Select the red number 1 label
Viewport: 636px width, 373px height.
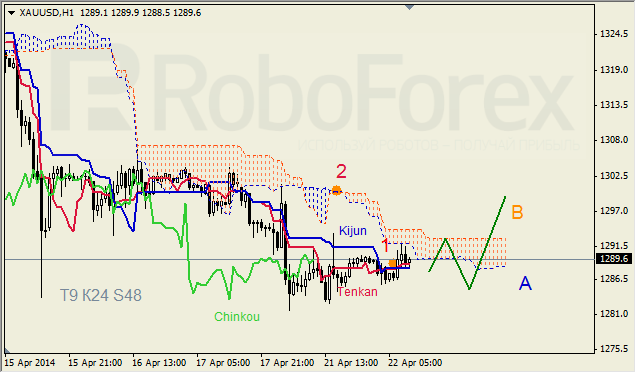[386, 246]
